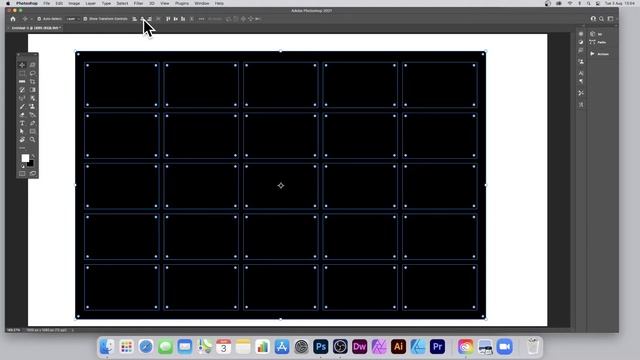The width and height of the screenshot is (640, 360).
Task: Open the Auto-Select Layer dropdown
Action: click(73, 19)
